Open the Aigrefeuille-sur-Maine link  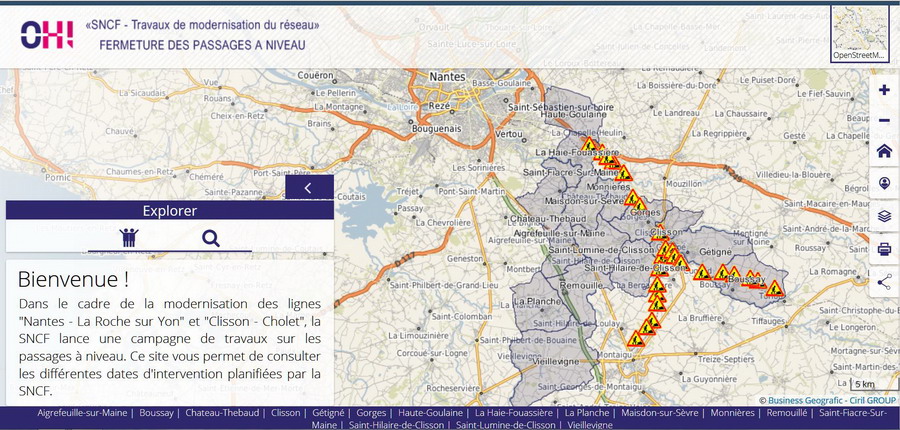[84, 412]
